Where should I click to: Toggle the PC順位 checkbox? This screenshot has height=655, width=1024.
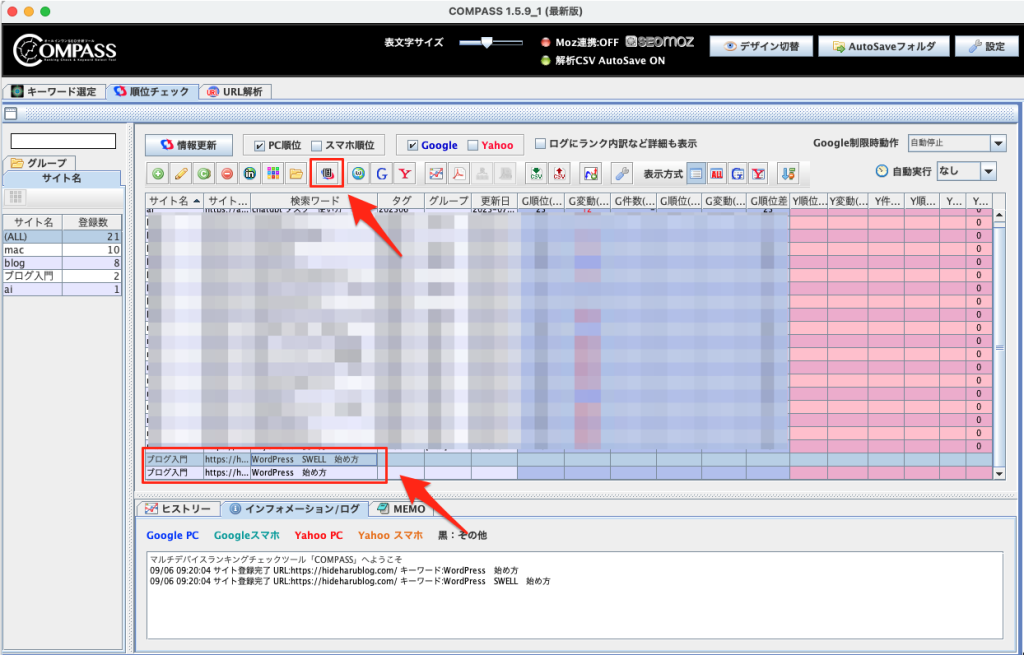260,145
